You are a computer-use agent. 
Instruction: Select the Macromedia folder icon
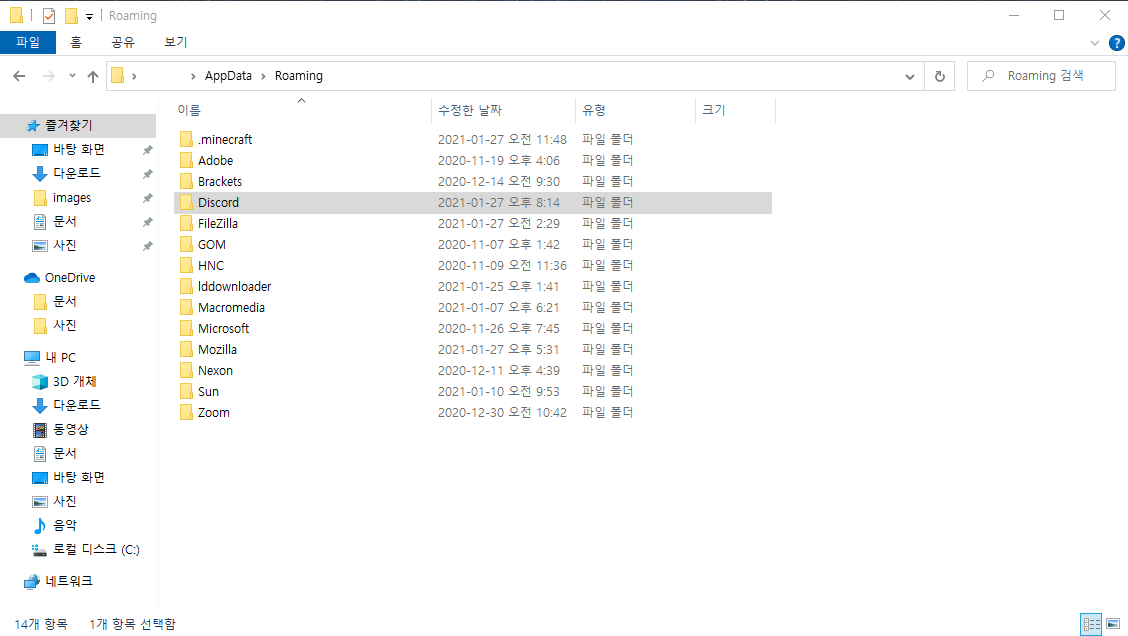pos(186,307)
